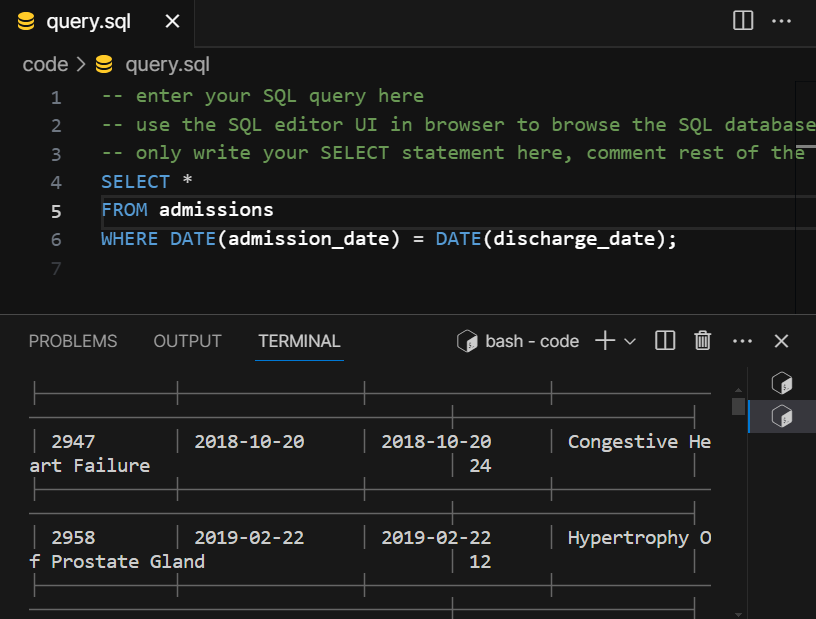Open the launch profile dropdown arrow
This screenshot has height=619, width=816.
click(x=630, y=342)
